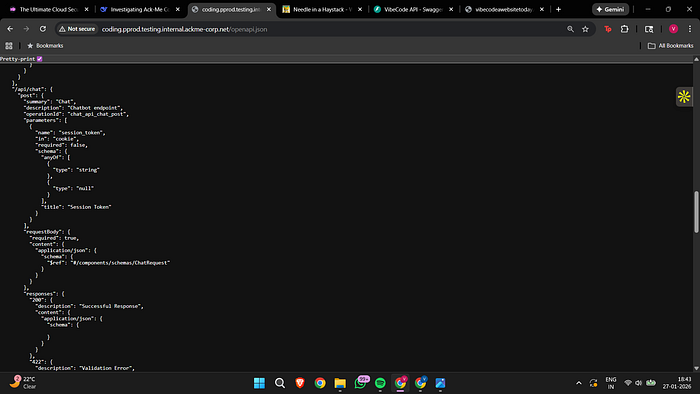Image resolution: width=700 pixels, height=394 pixels.
Task: Open All Bookmarks folder
Action: [671, 46]
